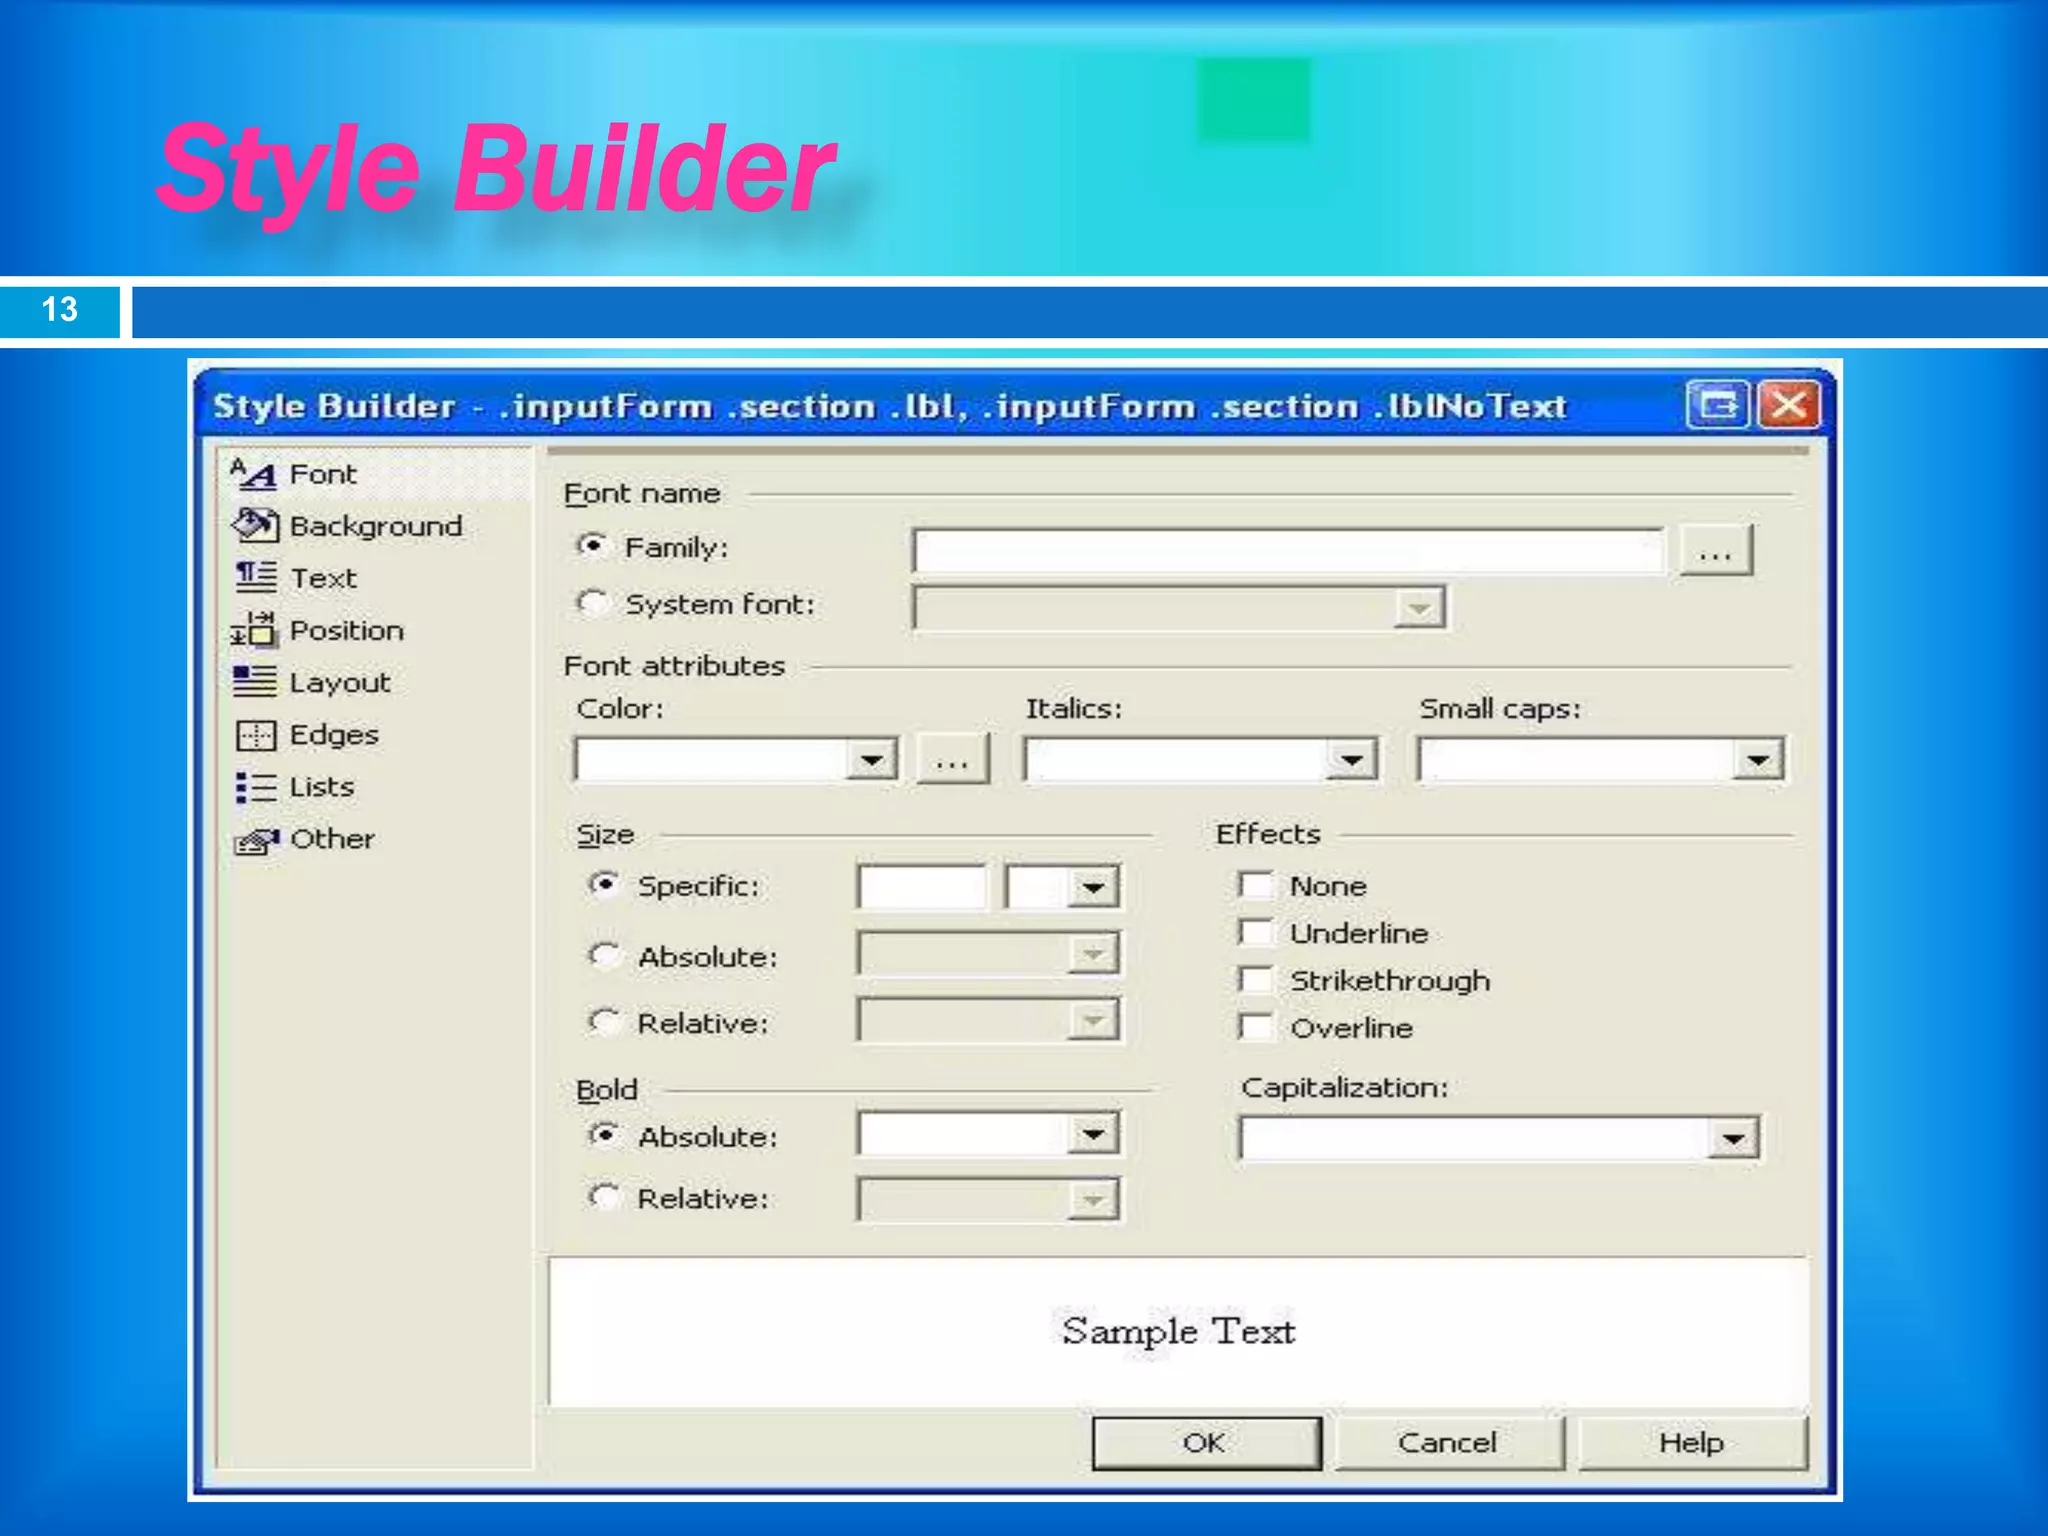Open the Background settings page
2048x1536 pixels.
(376, 526)
